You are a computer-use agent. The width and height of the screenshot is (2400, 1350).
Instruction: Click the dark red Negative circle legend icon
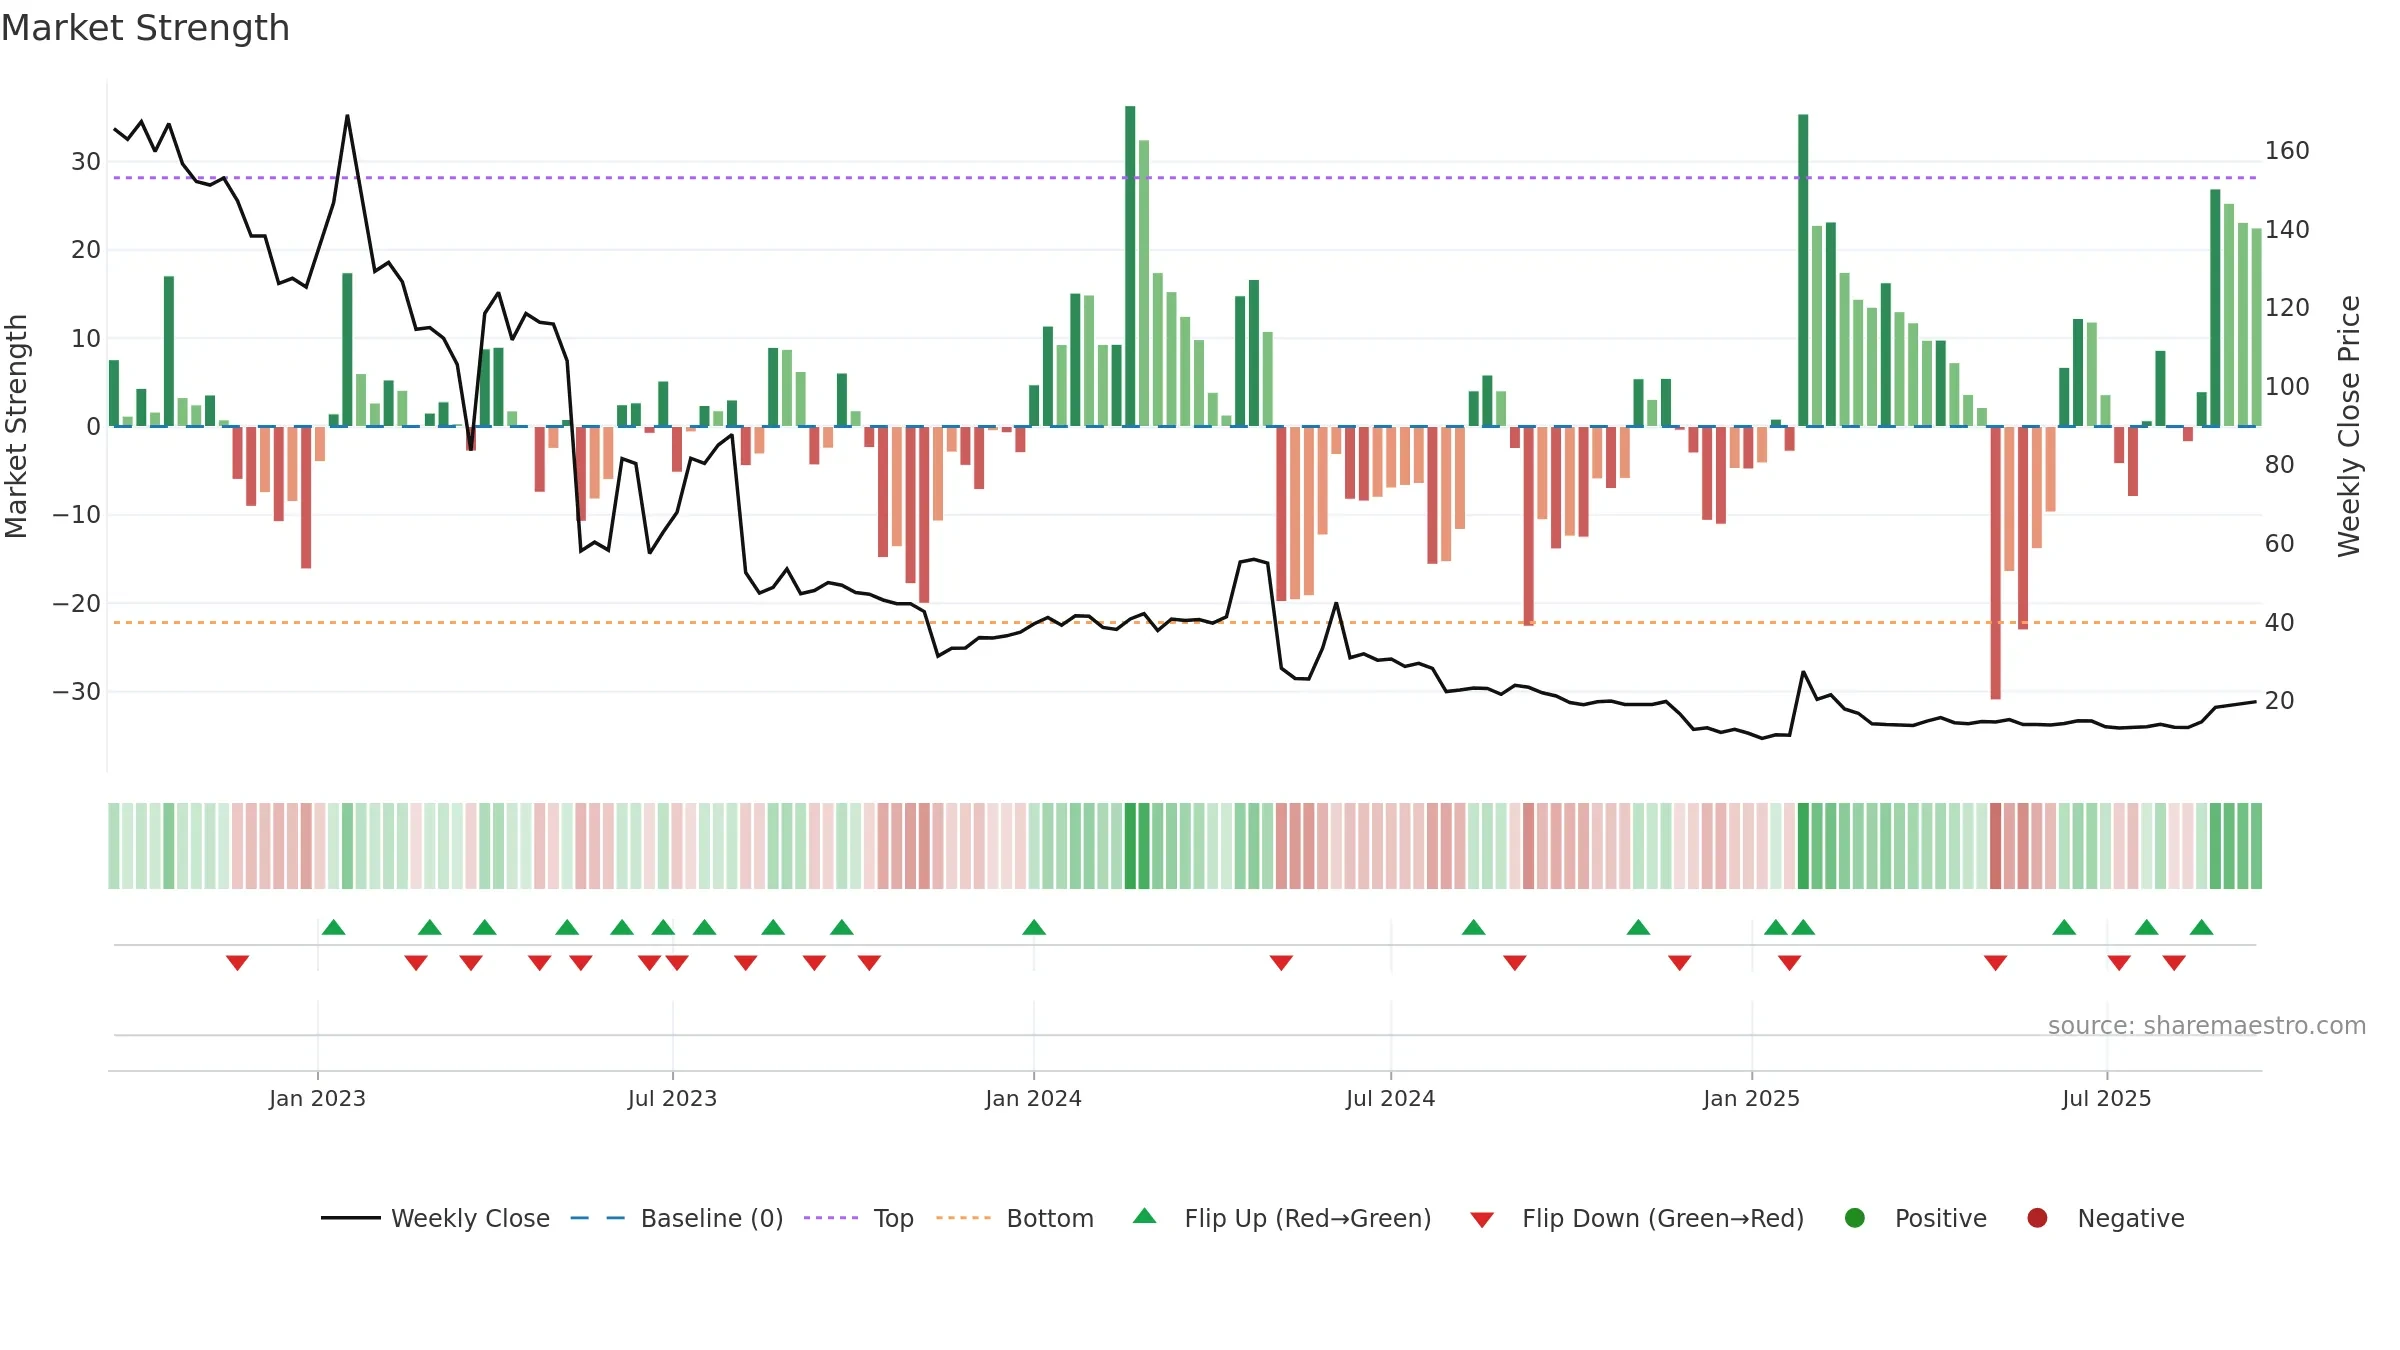(2037, 1218)
